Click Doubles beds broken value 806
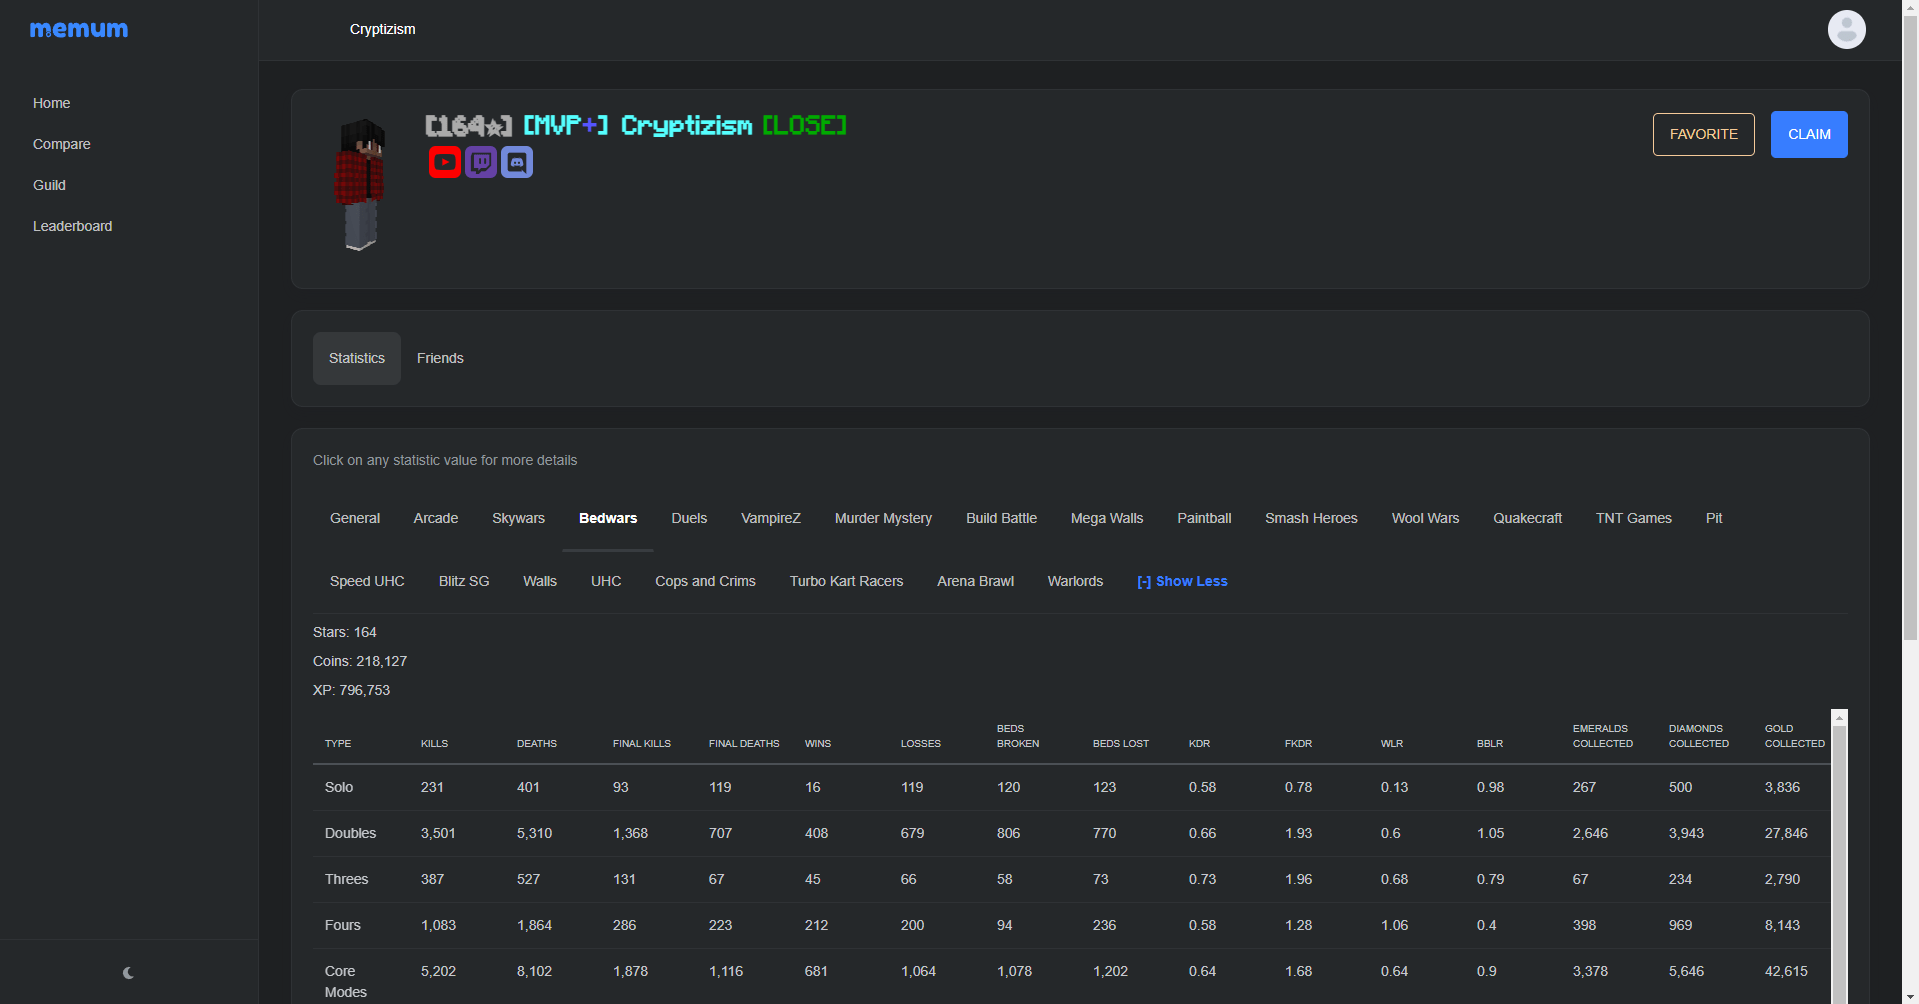 pos(1008,833)
